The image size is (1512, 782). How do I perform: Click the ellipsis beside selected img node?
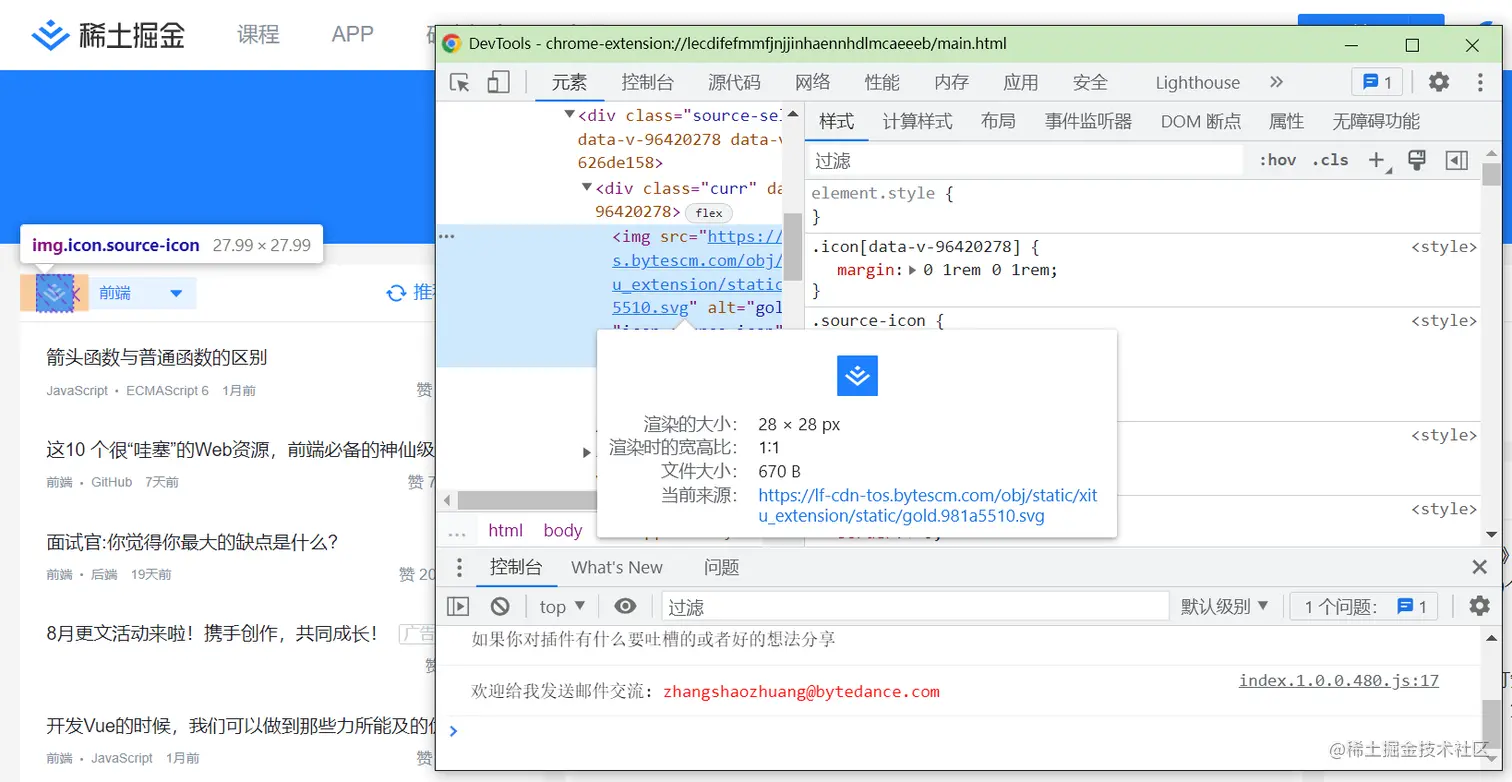coord(447,237)
